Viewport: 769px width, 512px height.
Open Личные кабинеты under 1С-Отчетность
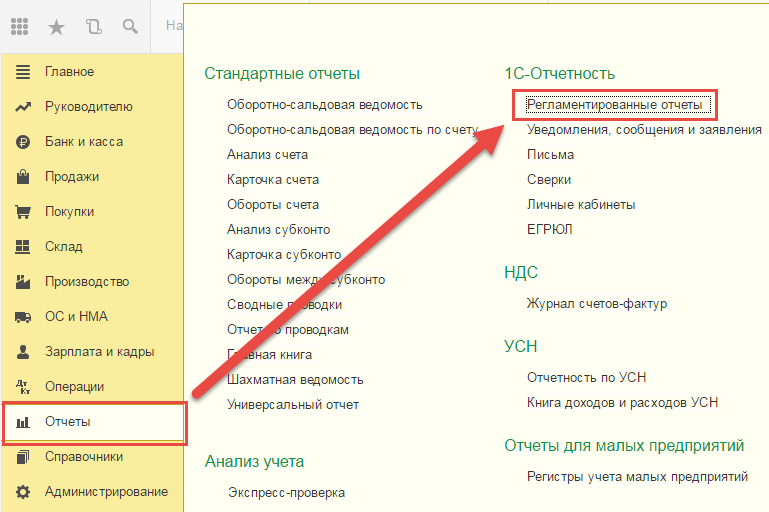coord(581,204)
